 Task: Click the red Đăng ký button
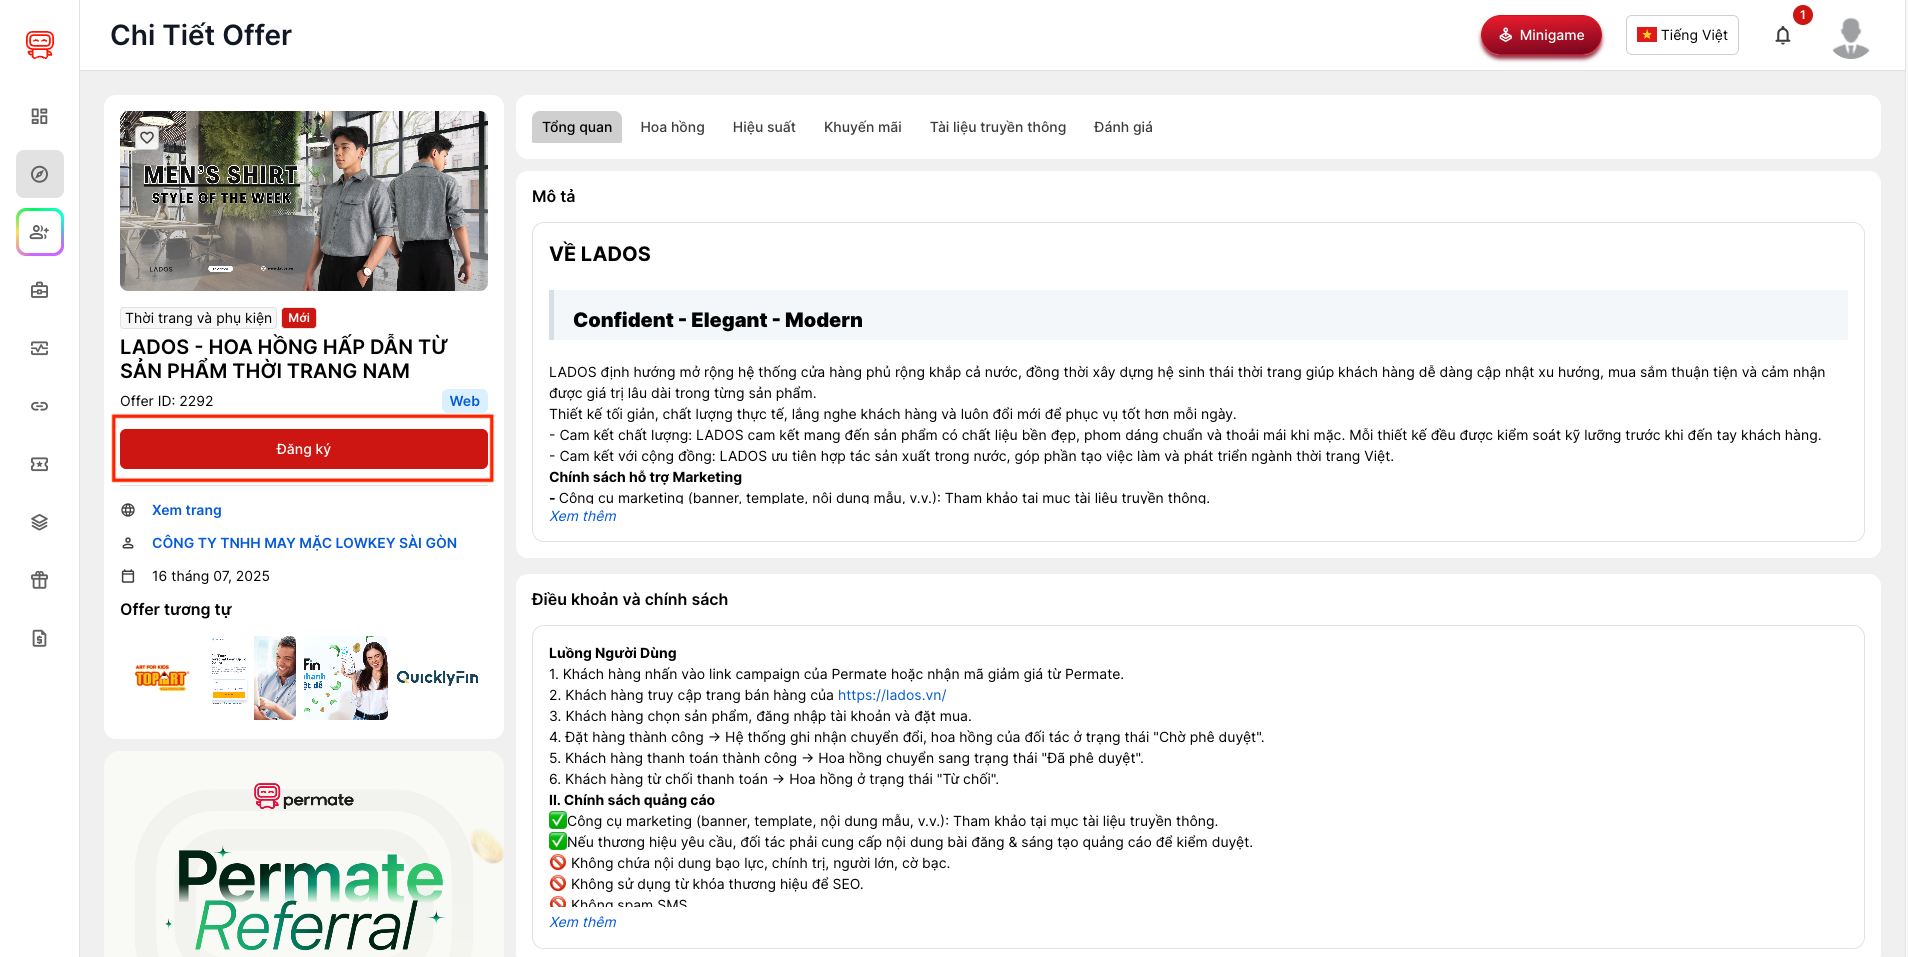click(x=304, y=449)
